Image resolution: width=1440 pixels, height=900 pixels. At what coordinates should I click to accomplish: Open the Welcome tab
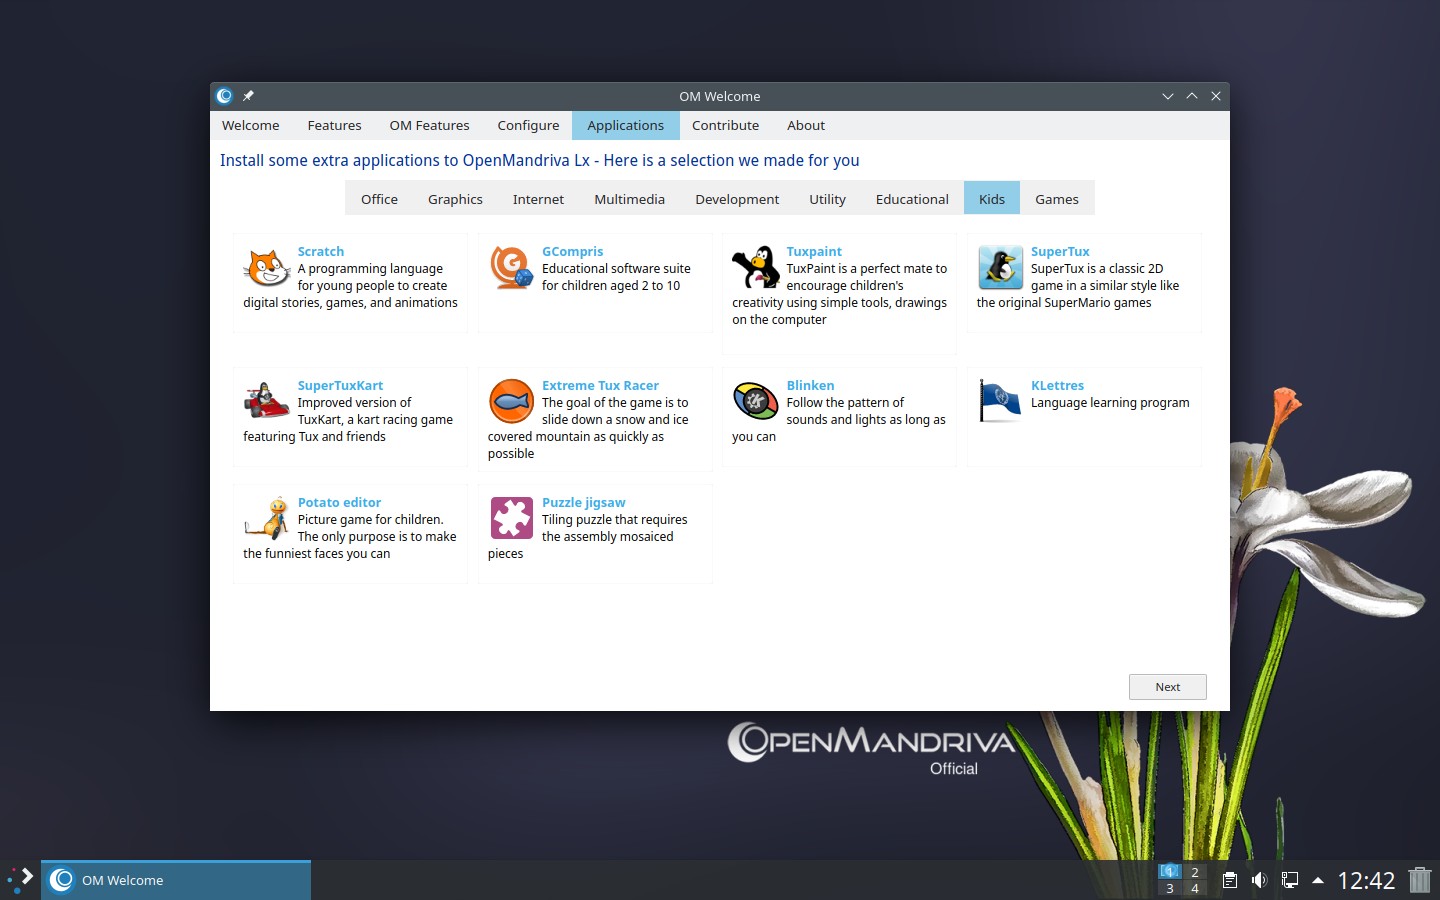pyautogui.click(x=251, y=125)
